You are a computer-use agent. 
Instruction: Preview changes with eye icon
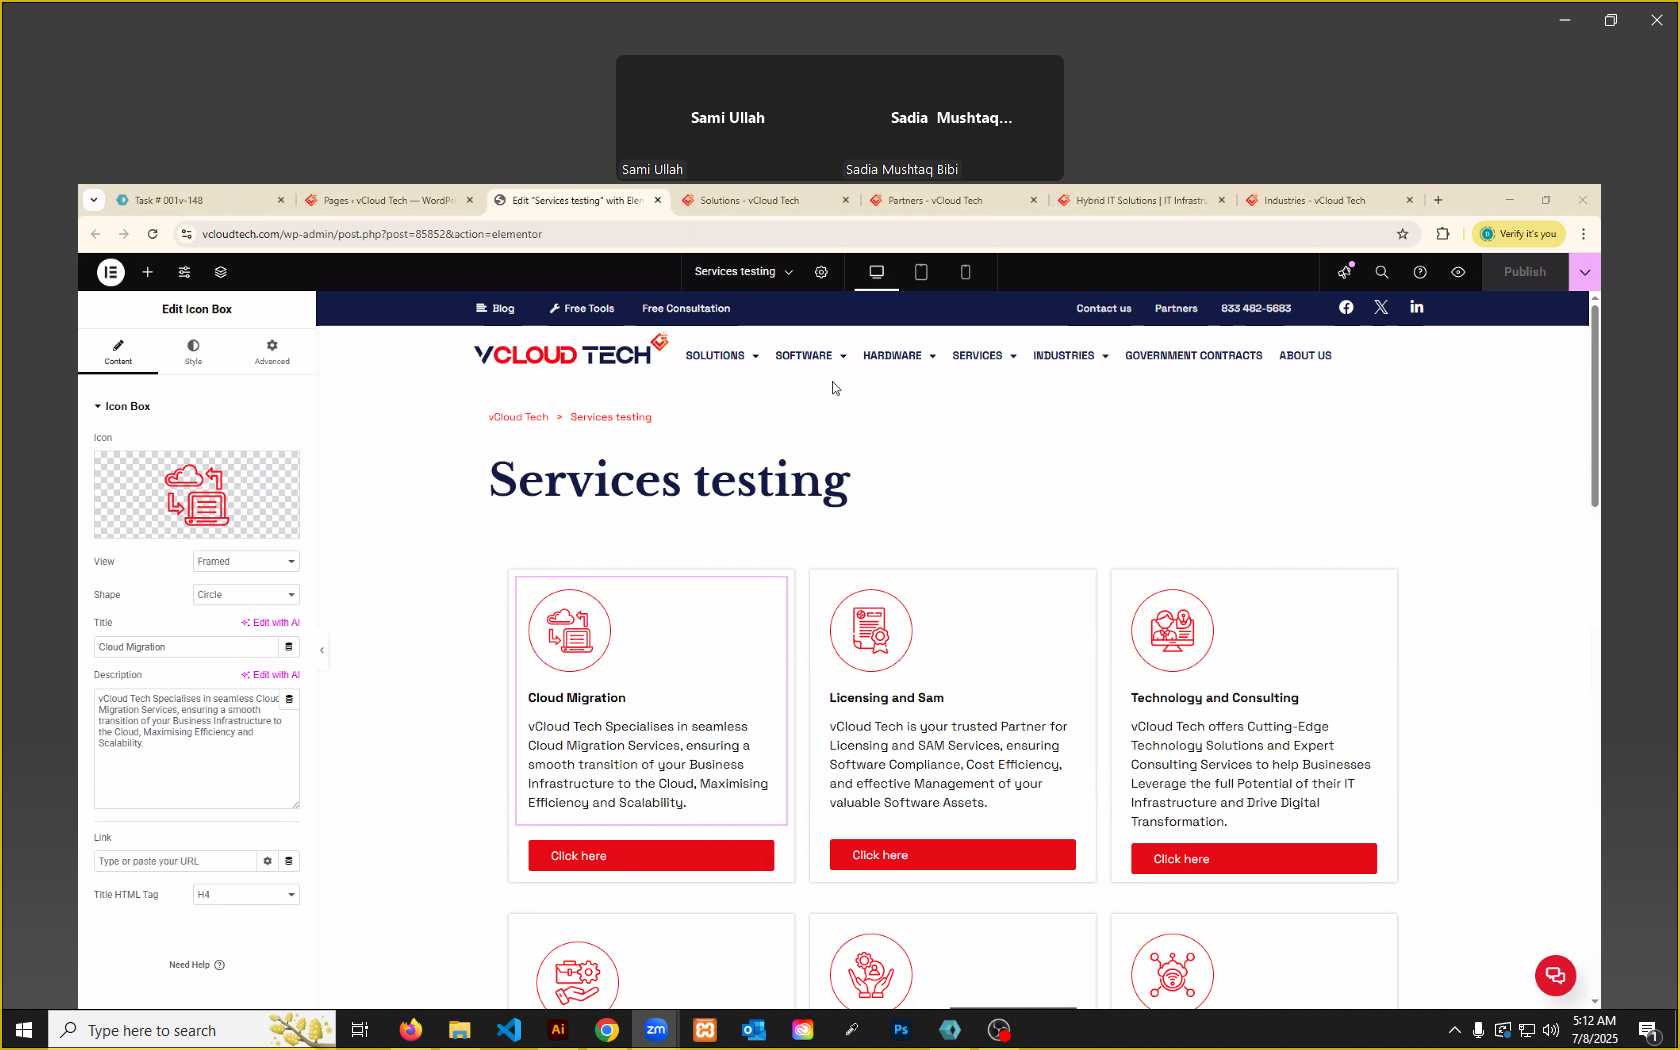point(1458,272)
